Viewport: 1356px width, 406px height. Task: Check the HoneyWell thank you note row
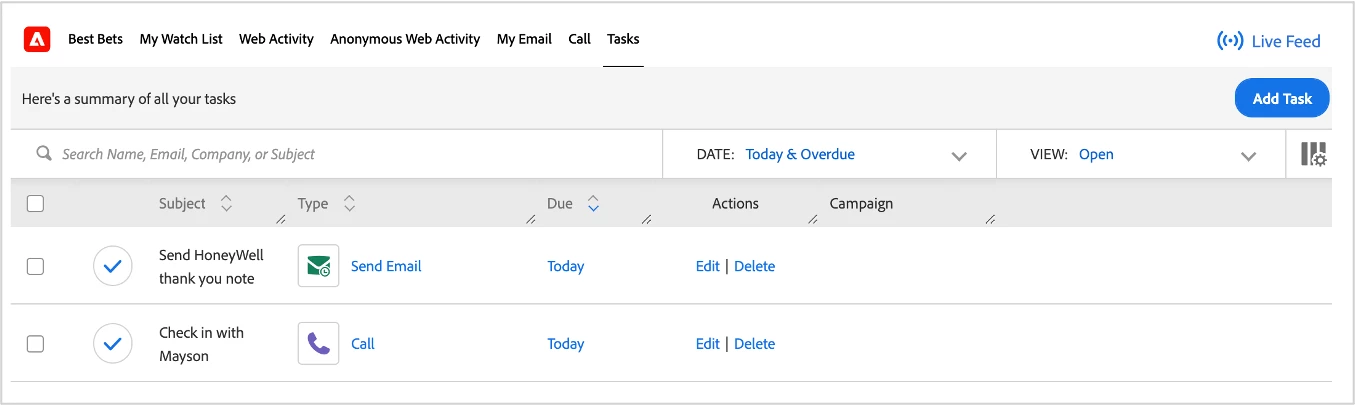click(35, 266)
